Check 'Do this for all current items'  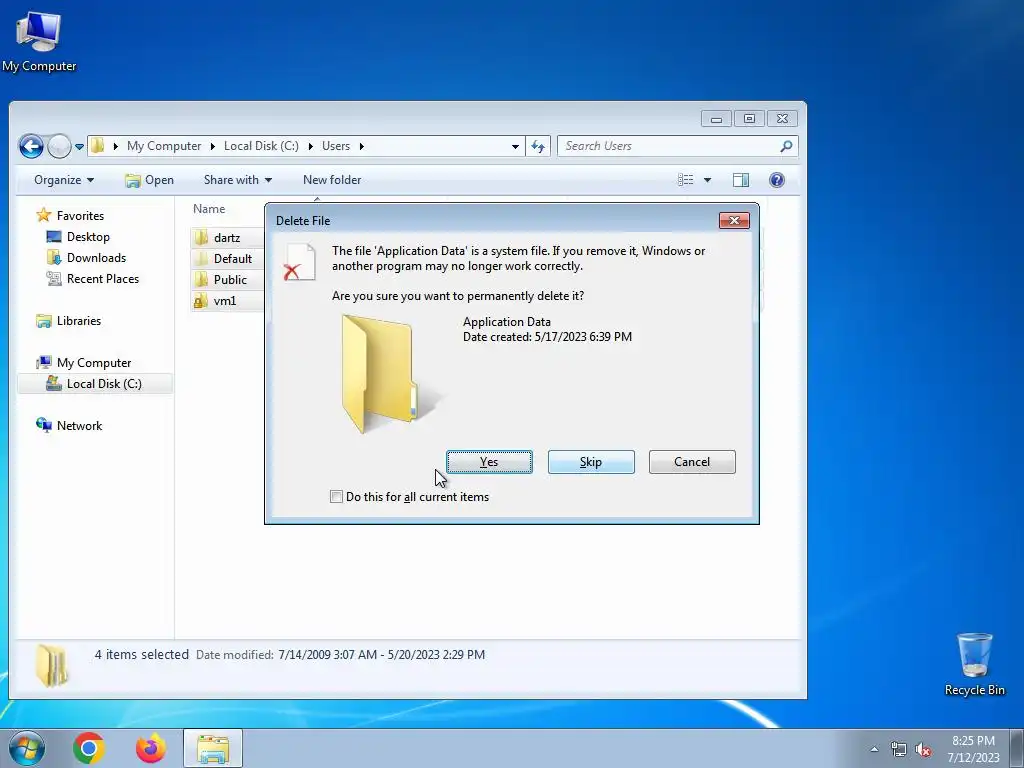coord(336,496)
